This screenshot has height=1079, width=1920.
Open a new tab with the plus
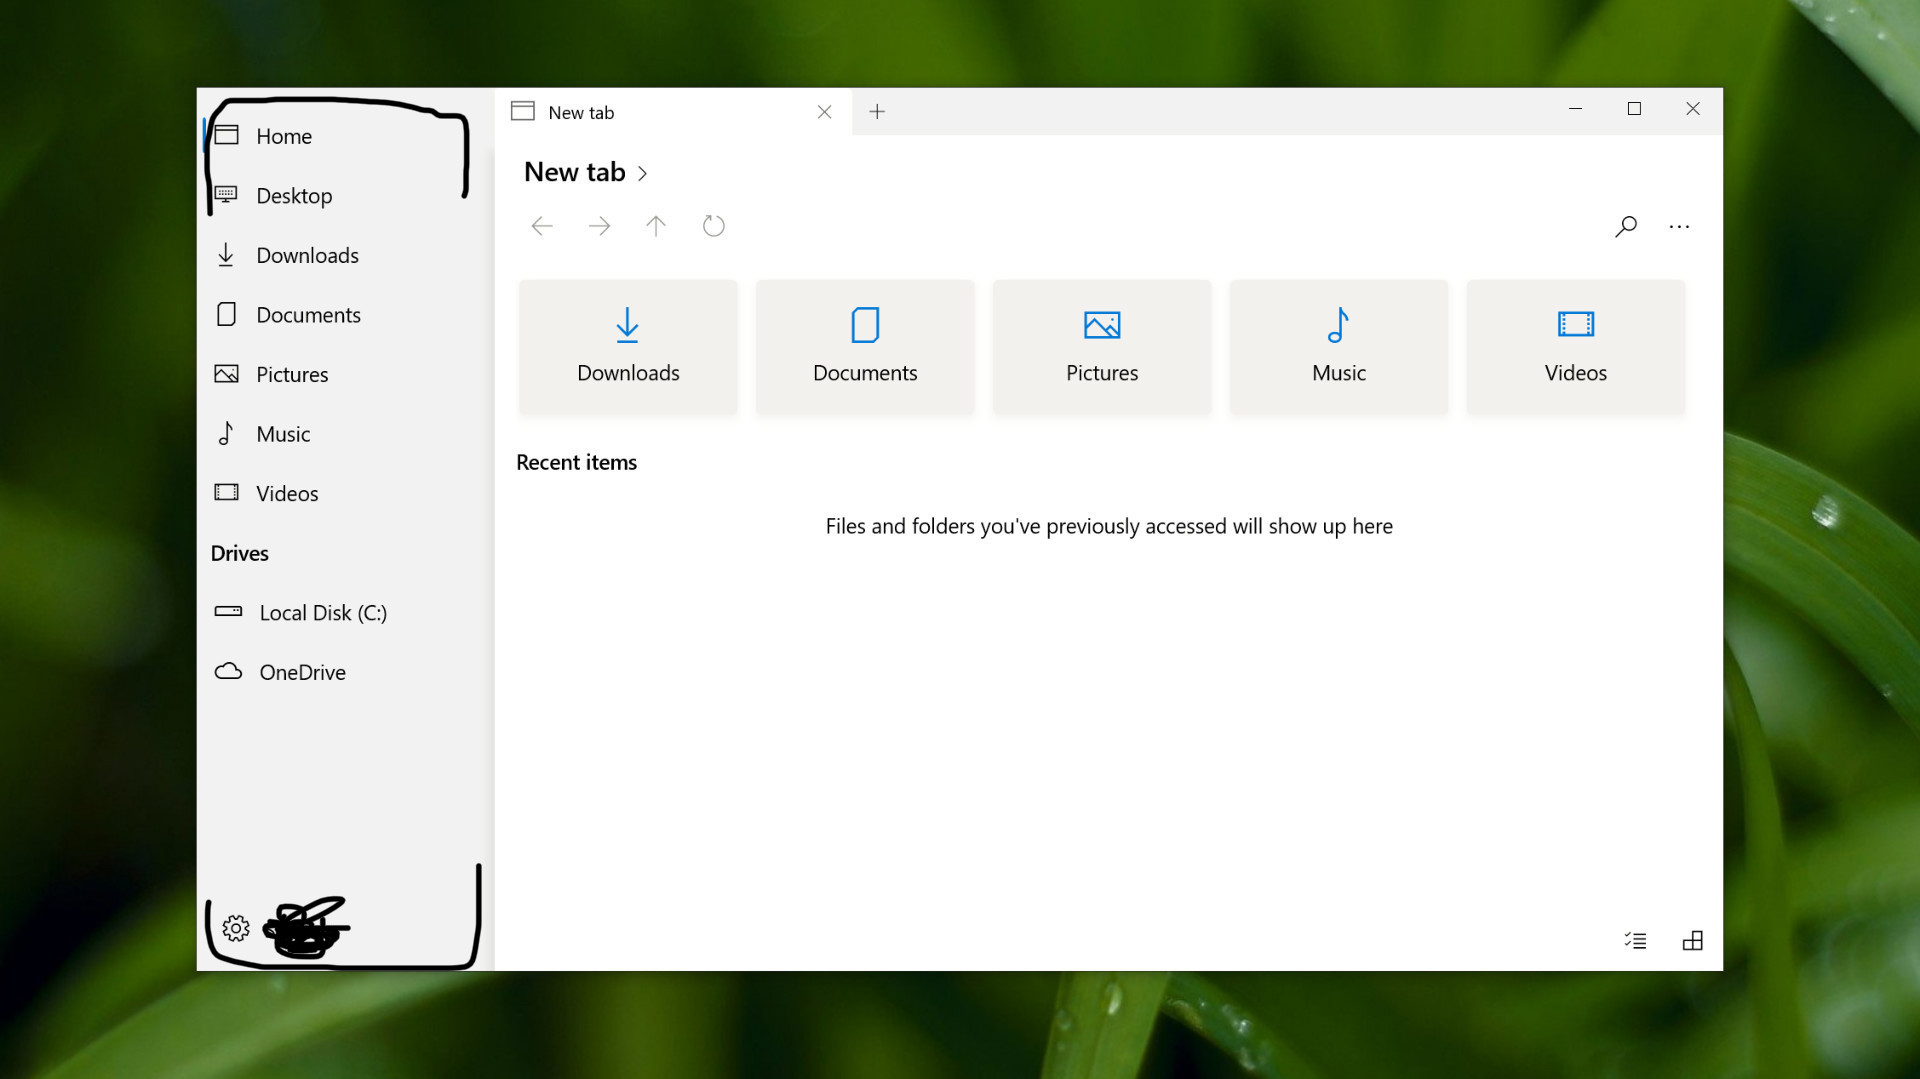click(877, 111)
